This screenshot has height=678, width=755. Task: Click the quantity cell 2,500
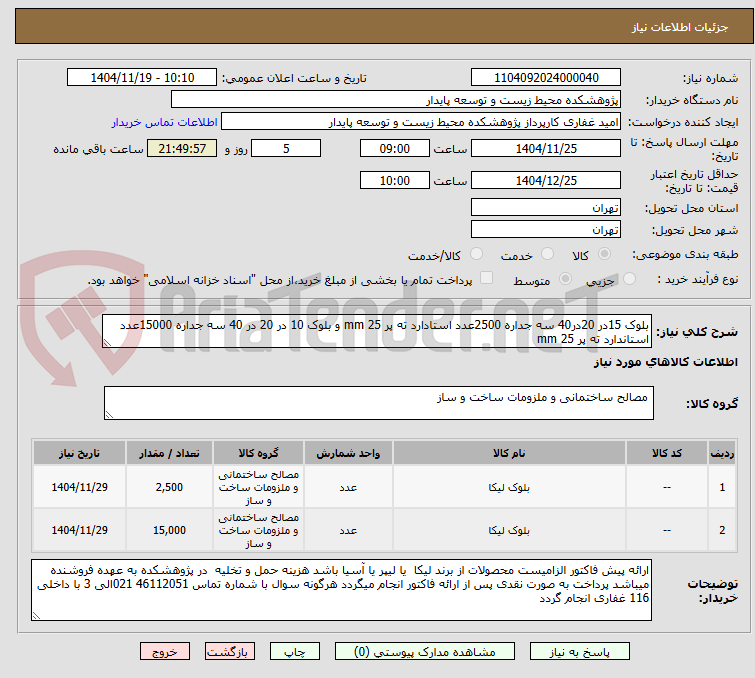(x=169, y=487)
